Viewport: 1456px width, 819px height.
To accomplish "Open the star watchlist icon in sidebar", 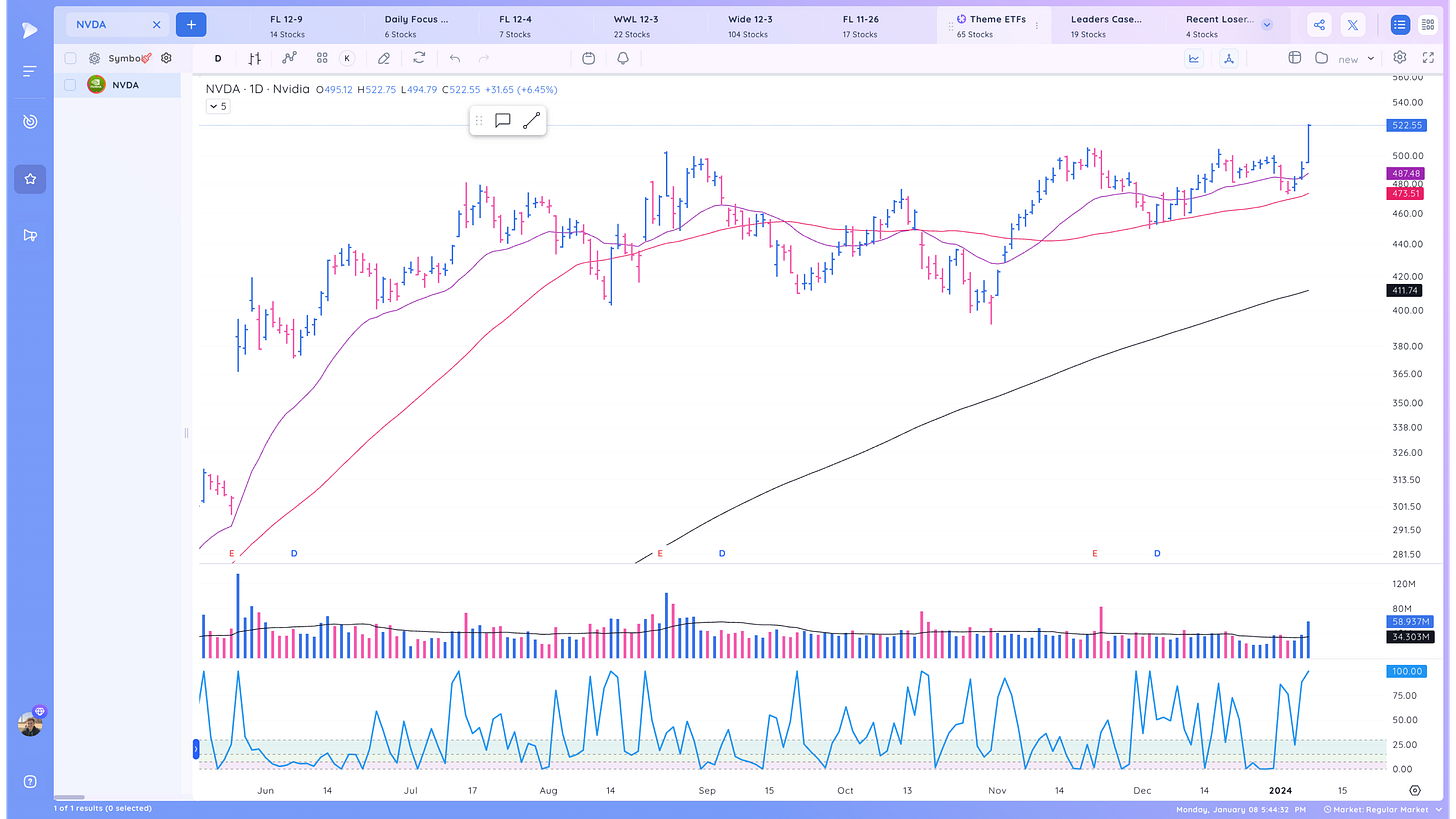I will pos(29,179).
